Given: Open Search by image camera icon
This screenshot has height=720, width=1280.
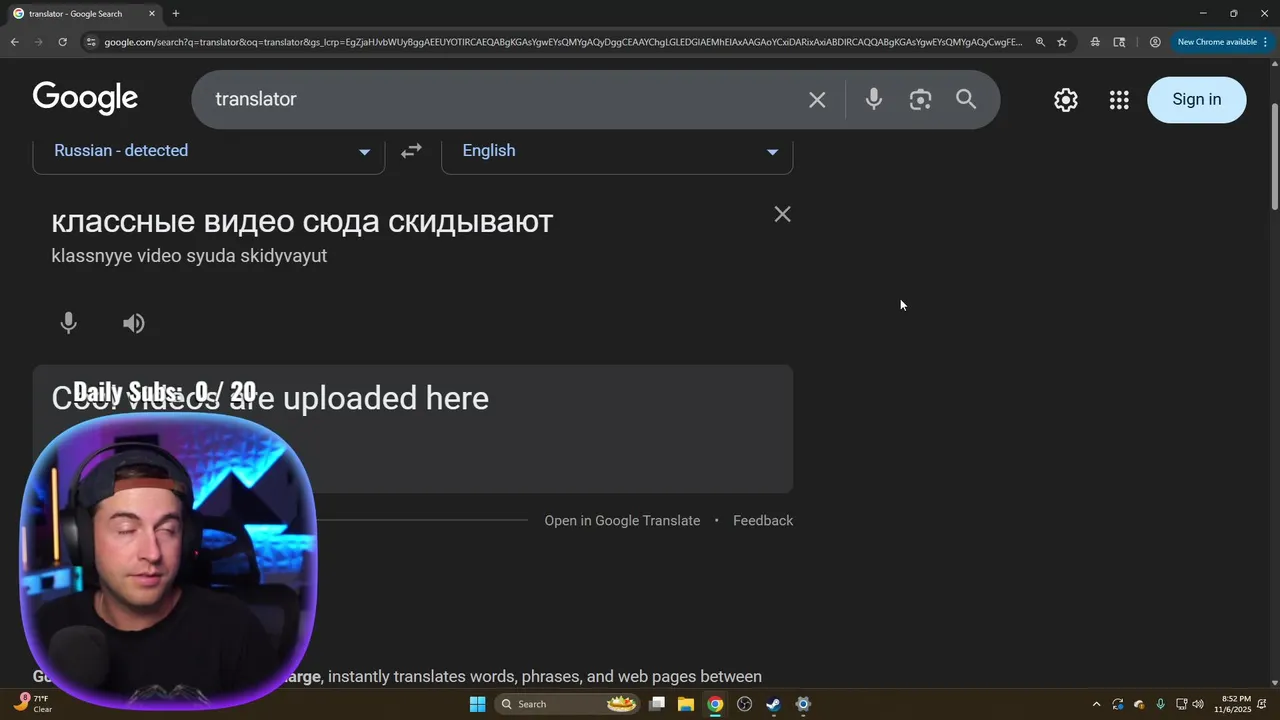Looking at the screenshot, I should 920,99.
